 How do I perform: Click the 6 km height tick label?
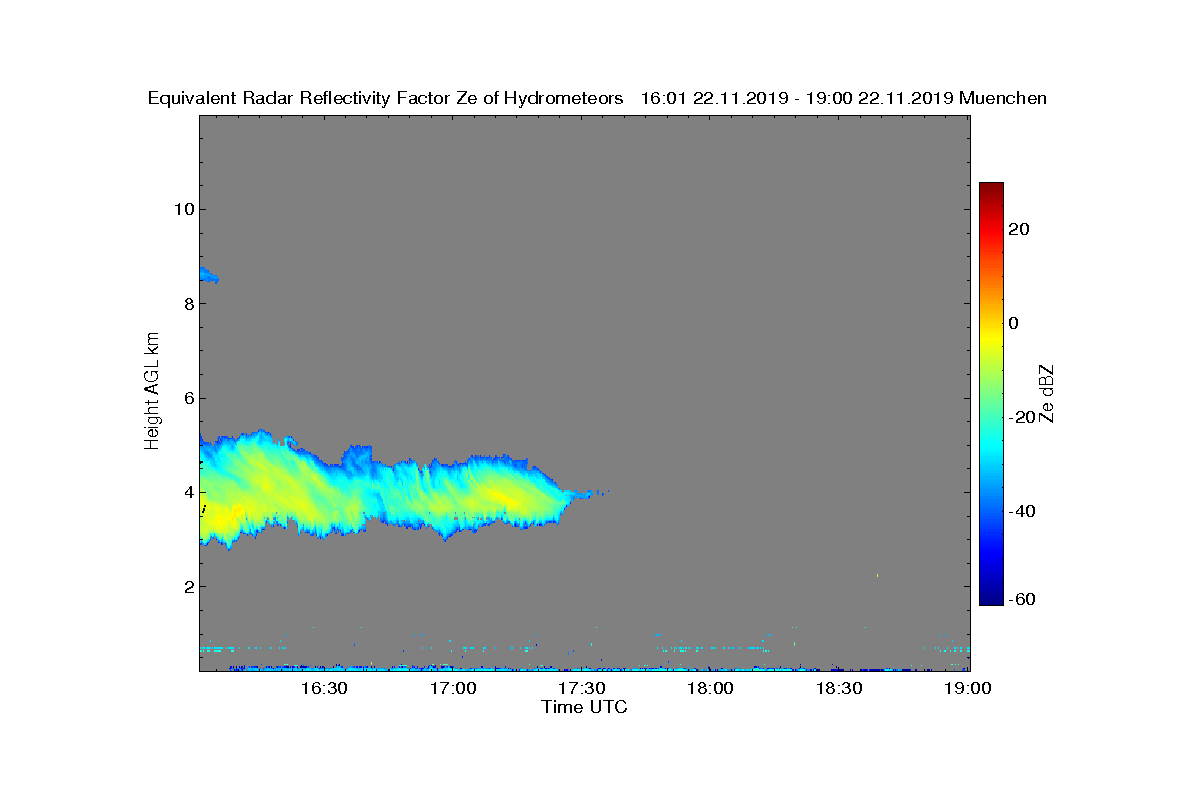coord(187,398)
